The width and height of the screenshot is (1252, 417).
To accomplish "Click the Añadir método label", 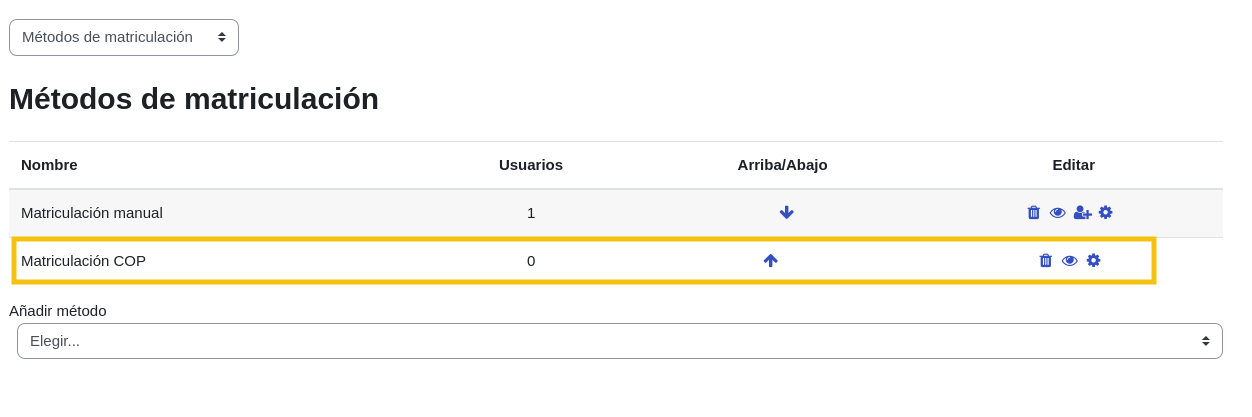I will point(58,311).
